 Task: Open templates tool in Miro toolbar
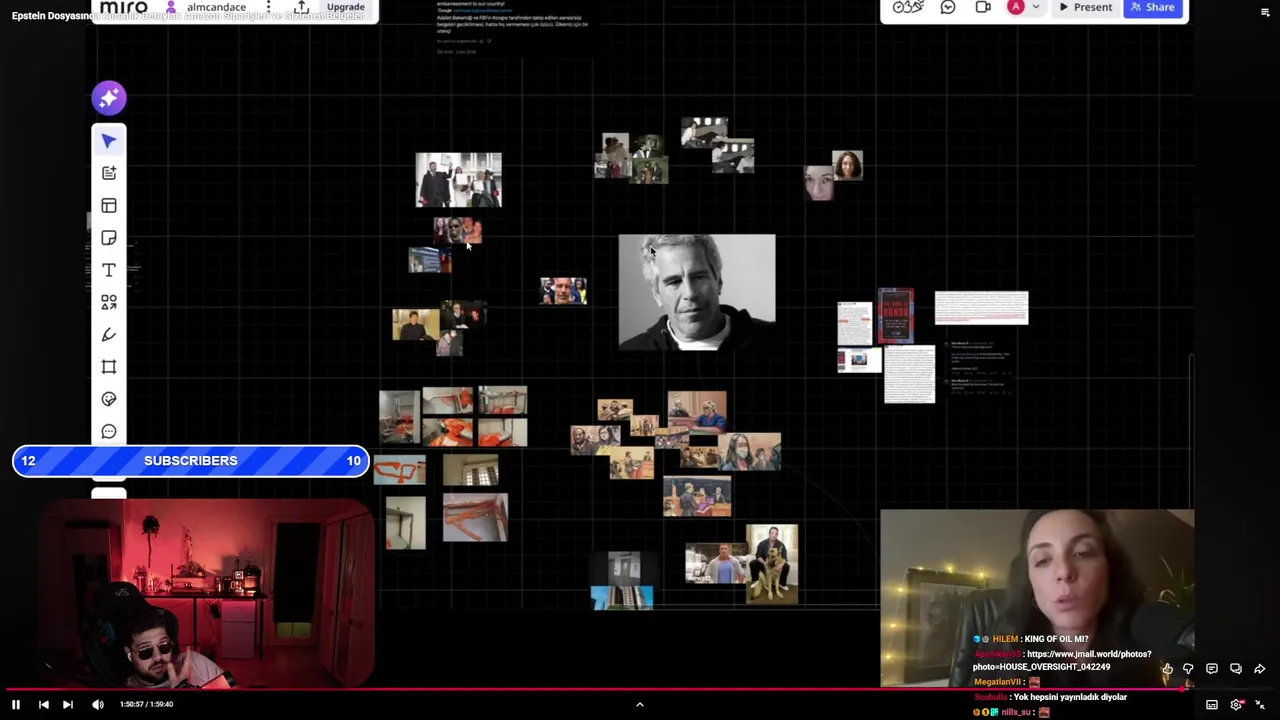pos(109,174)
